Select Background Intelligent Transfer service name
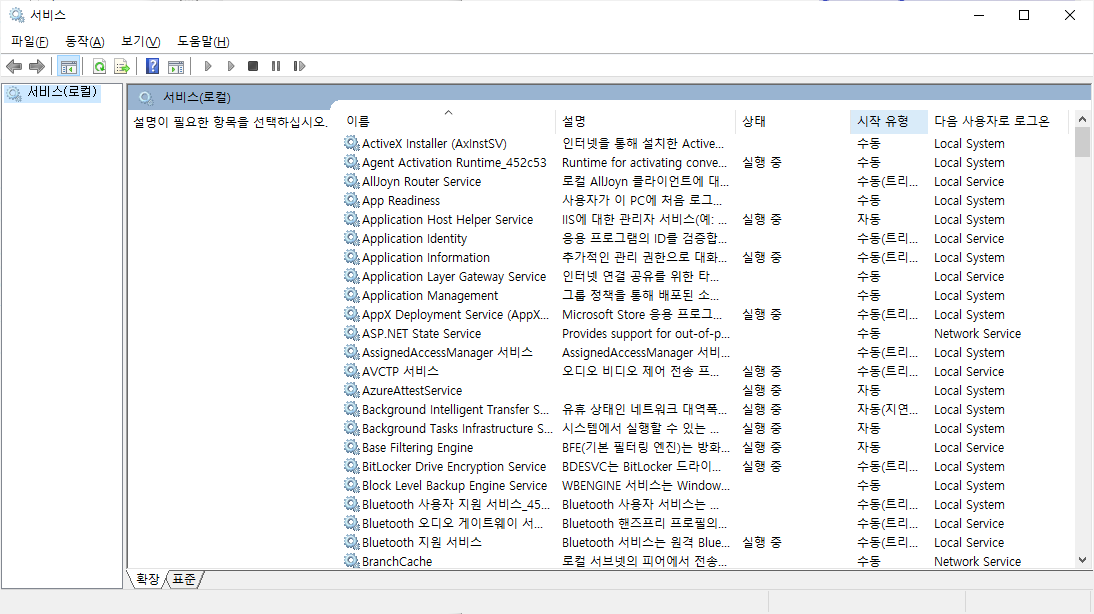Viewport: 1094px width, 614px height. (456, 410)
